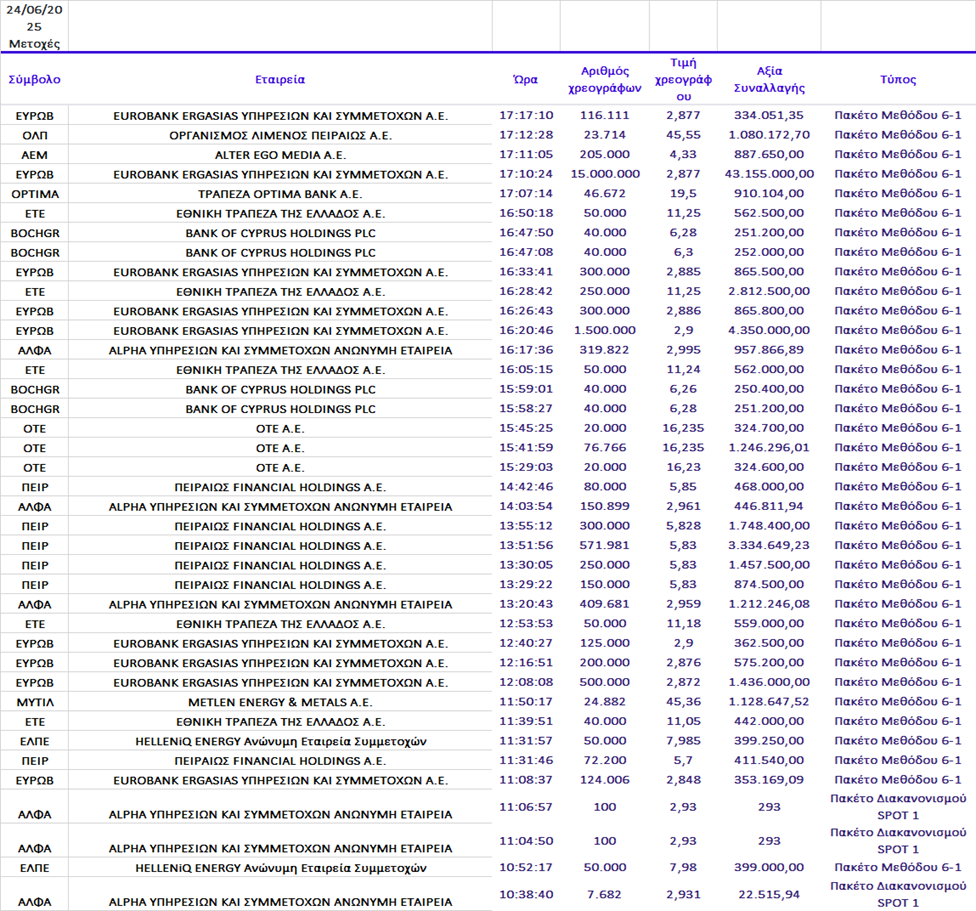This screenshot has width=976, height=911.
Task: Click METLEN ENERGY & METALS A.E. cell
Action: 280,703
